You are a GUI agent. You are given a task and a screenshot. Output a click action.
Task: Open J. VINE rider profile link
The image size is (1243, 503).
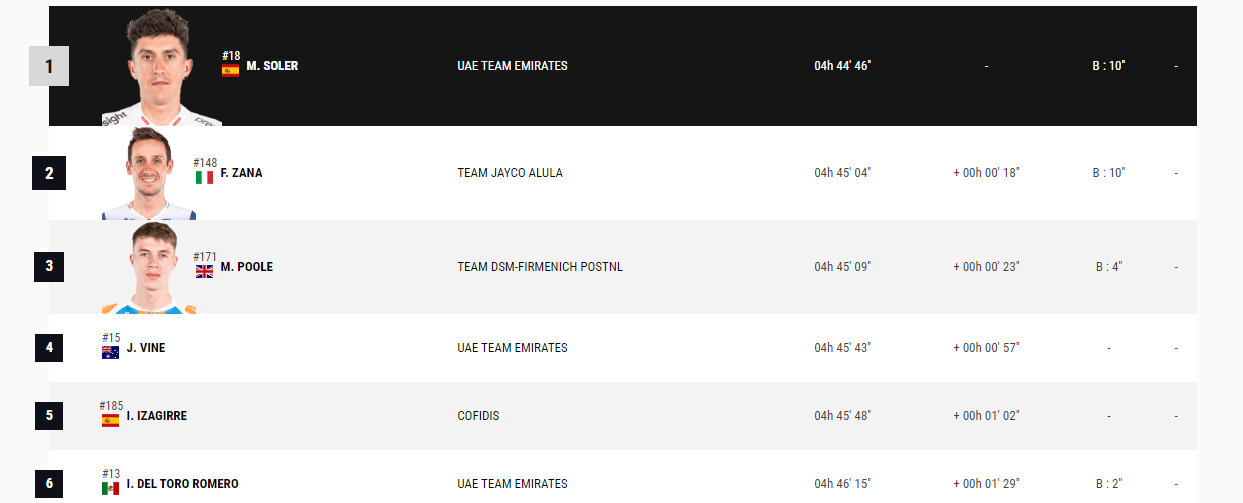tap(144, 348)
